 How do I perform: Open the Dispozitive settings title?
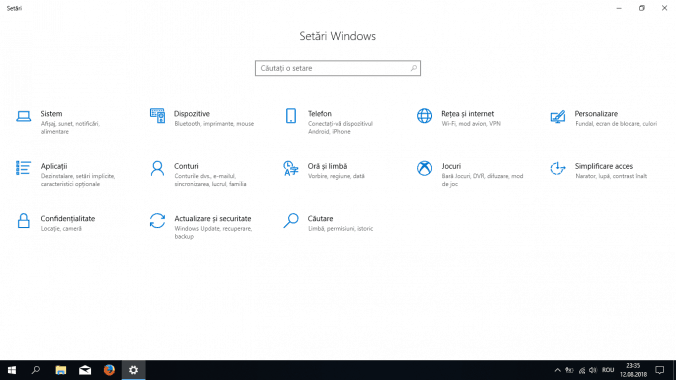coord(192,113)
